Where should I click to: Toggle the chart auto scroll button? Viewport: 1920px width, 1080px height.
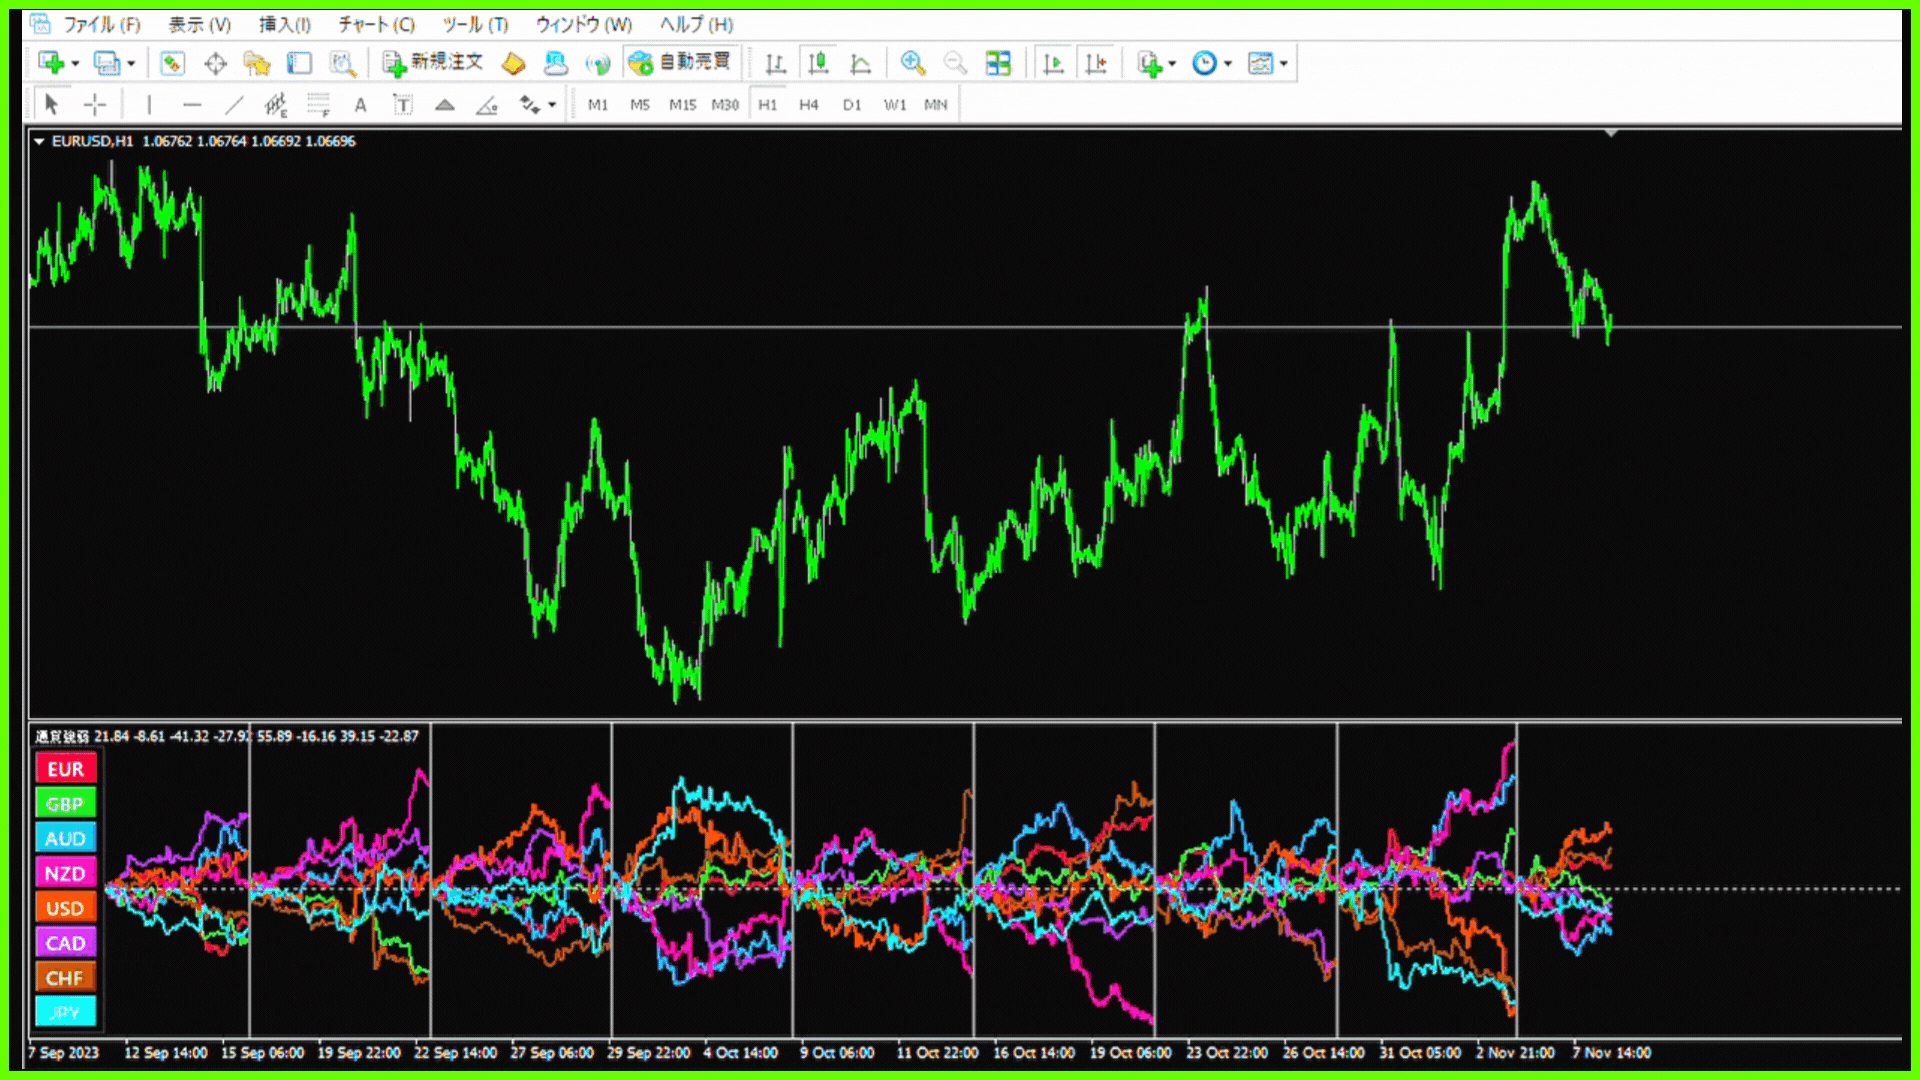click(1053, 63)
